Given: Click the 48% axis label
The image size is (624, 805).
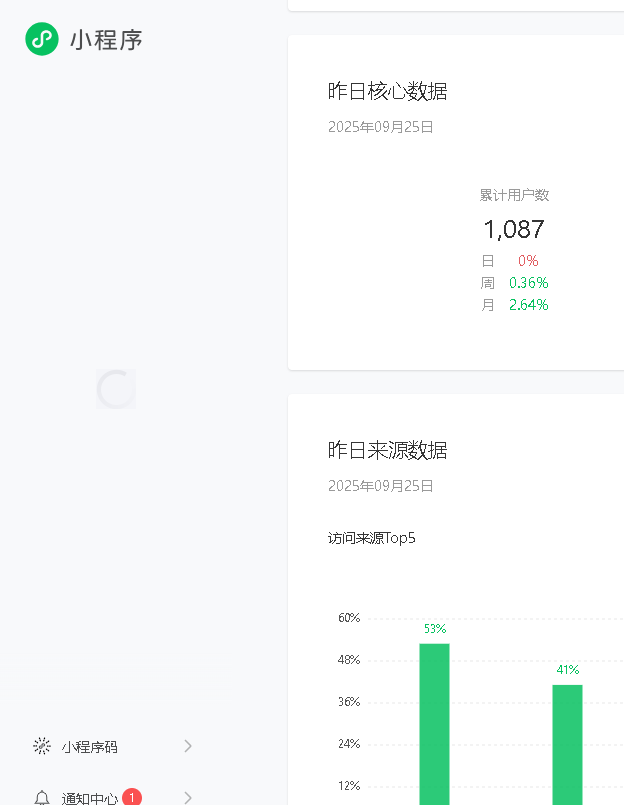Looking at the screenshot, I should pos(349,660).
